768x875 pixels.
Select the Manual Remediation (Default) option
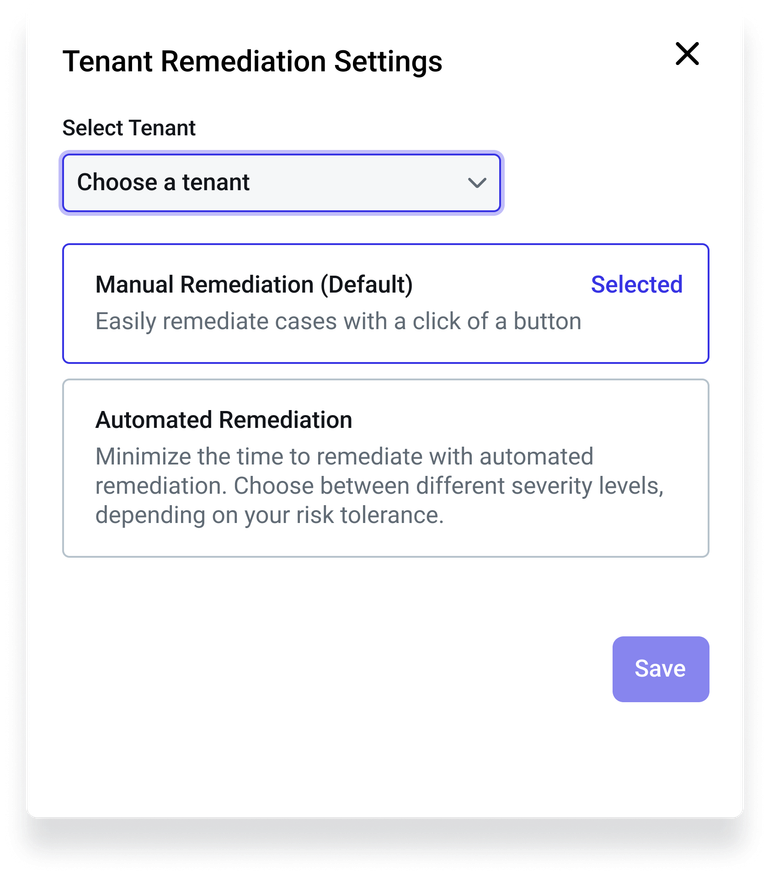coord(384,302)
